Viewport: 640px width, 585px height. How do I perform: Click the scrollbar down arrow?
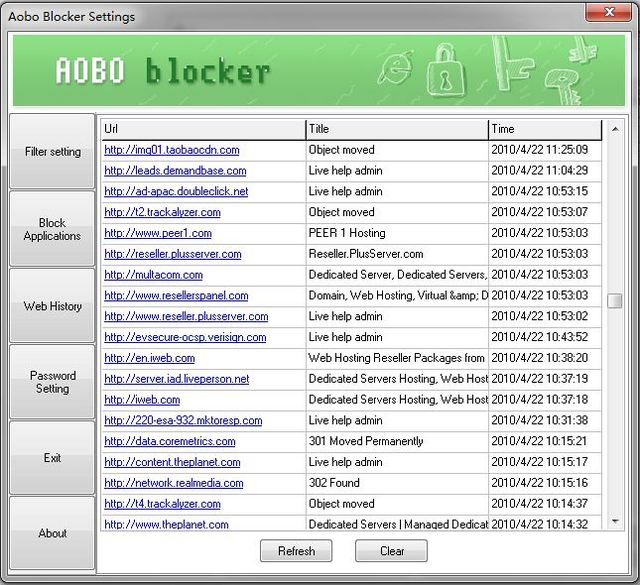(x=615, y=521)
